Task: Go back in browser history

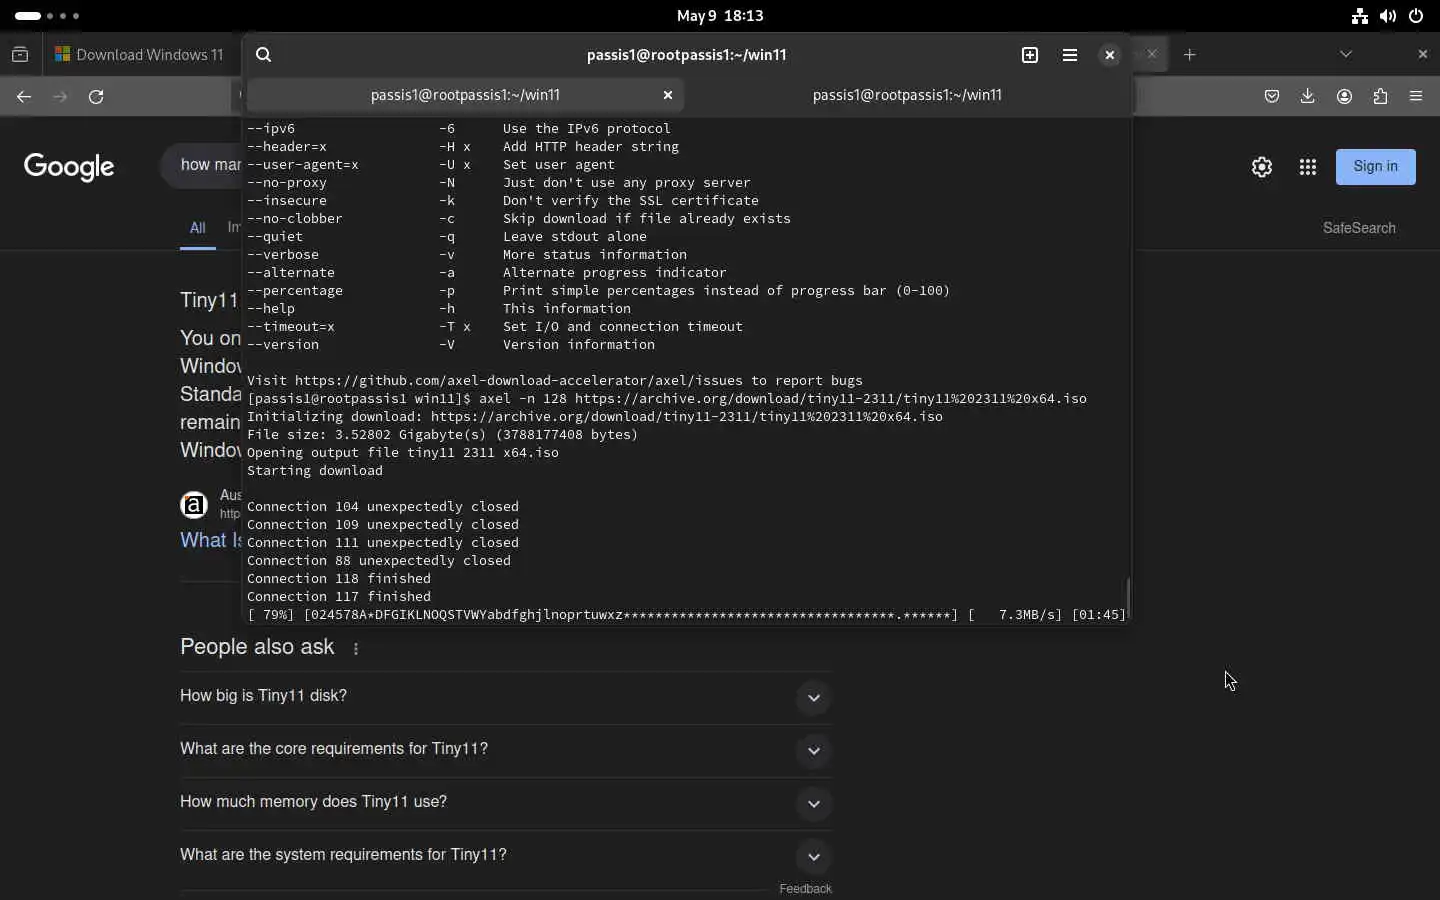Action: tap(24, 97)
